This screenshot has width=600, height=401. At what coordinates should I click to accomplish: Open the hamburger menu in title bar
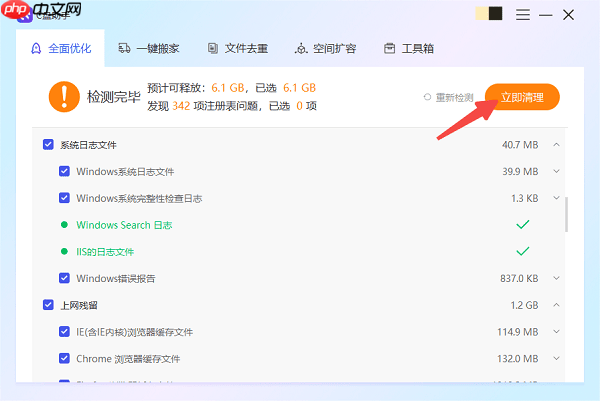pos(523,15)
